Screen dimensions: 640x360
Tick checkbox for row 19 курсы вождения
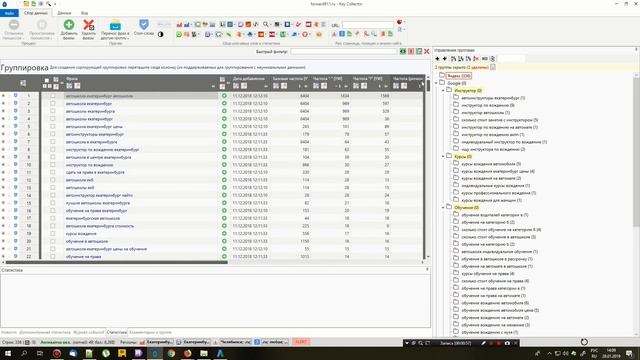(x=53, y=233)
